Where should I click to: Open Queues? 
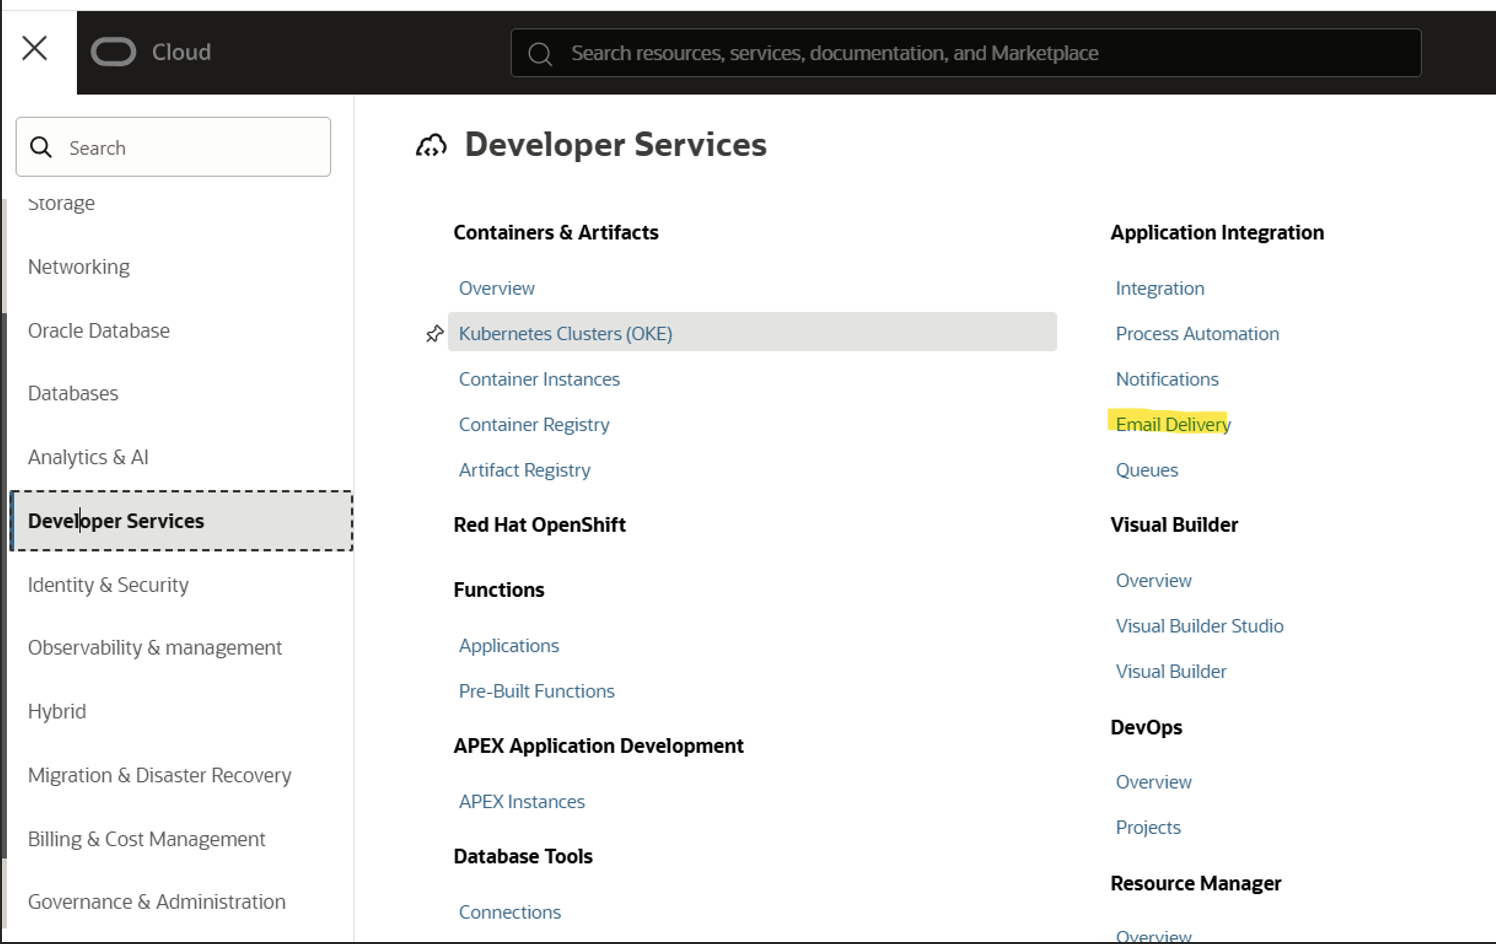(x=1146, y=469)
